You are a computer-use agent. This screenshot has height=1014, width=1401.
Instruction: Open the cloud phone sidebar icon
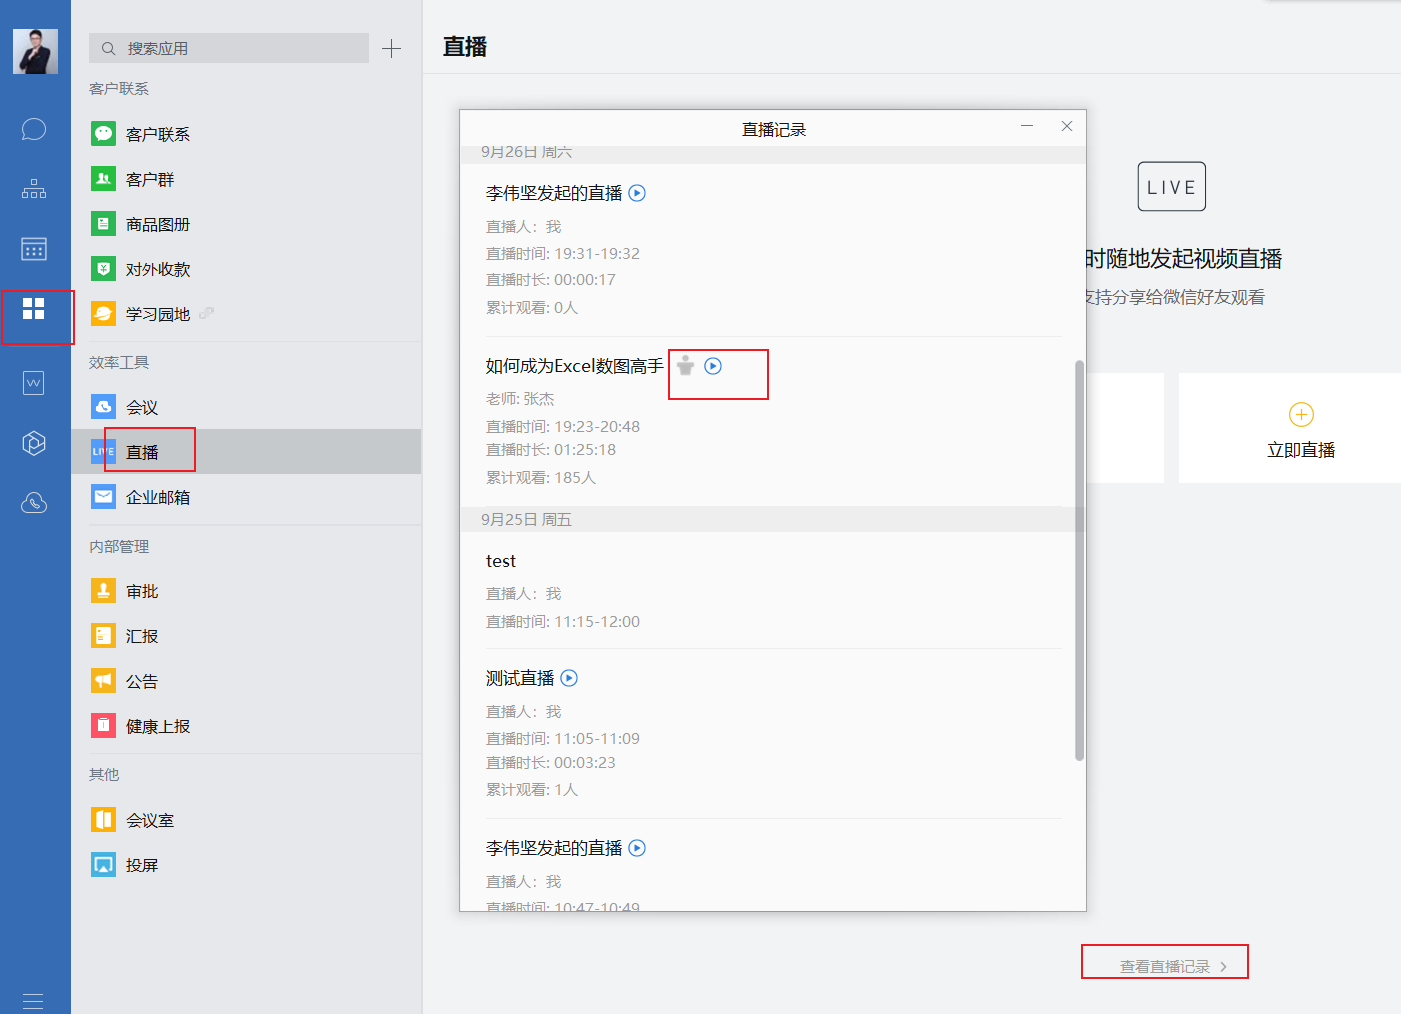(34, 503)
